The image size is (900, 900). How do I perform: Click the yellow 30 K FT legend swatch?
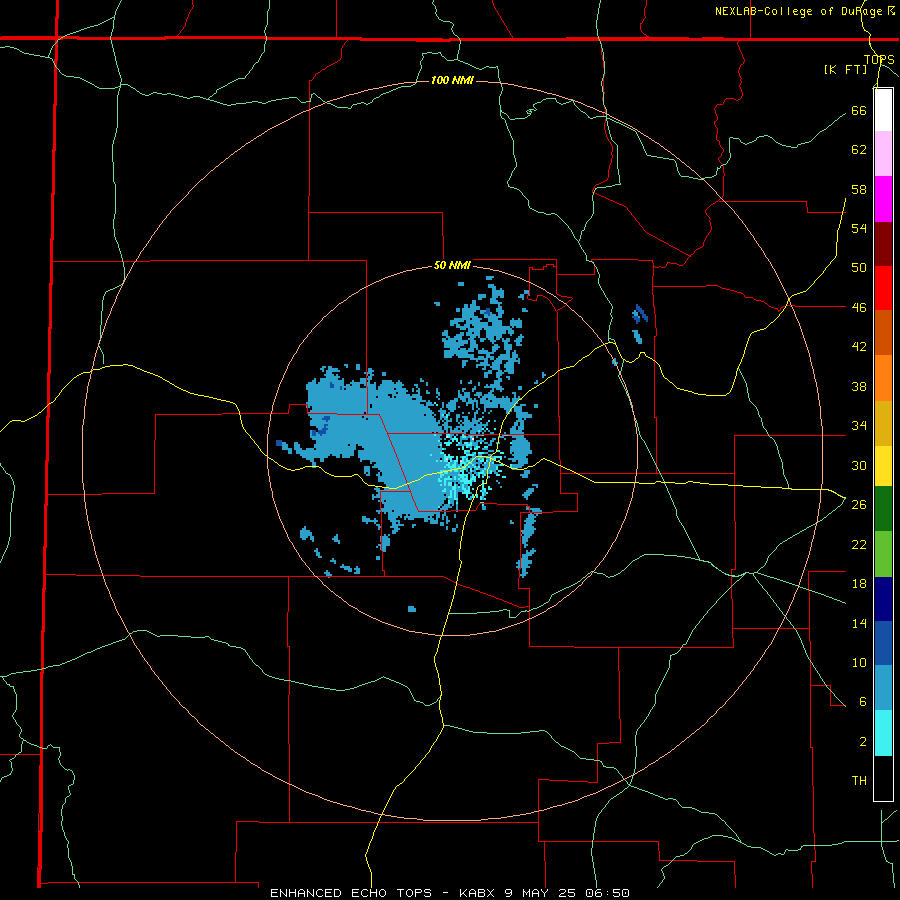coord(883,466)
